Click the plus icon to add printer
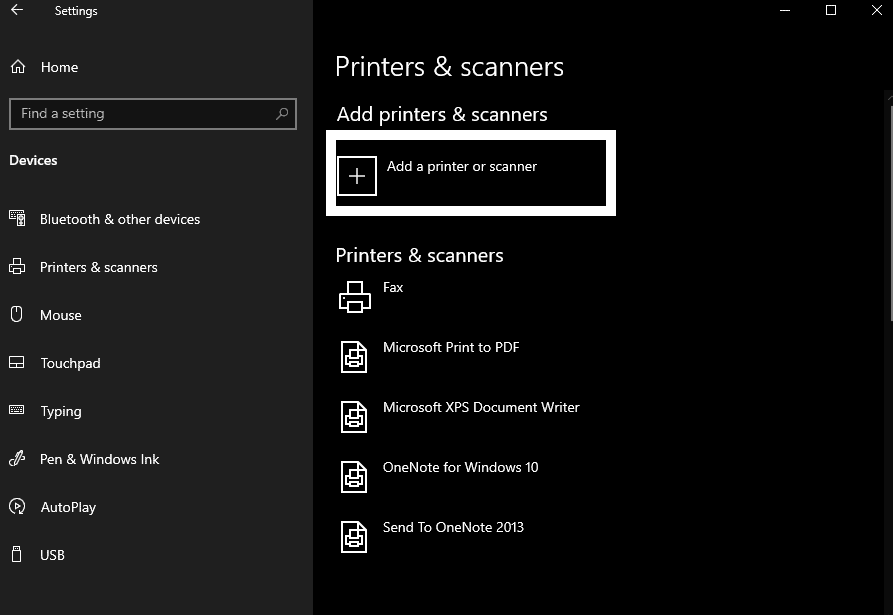Viewport: 893px width, 615px height. point(357,176)
